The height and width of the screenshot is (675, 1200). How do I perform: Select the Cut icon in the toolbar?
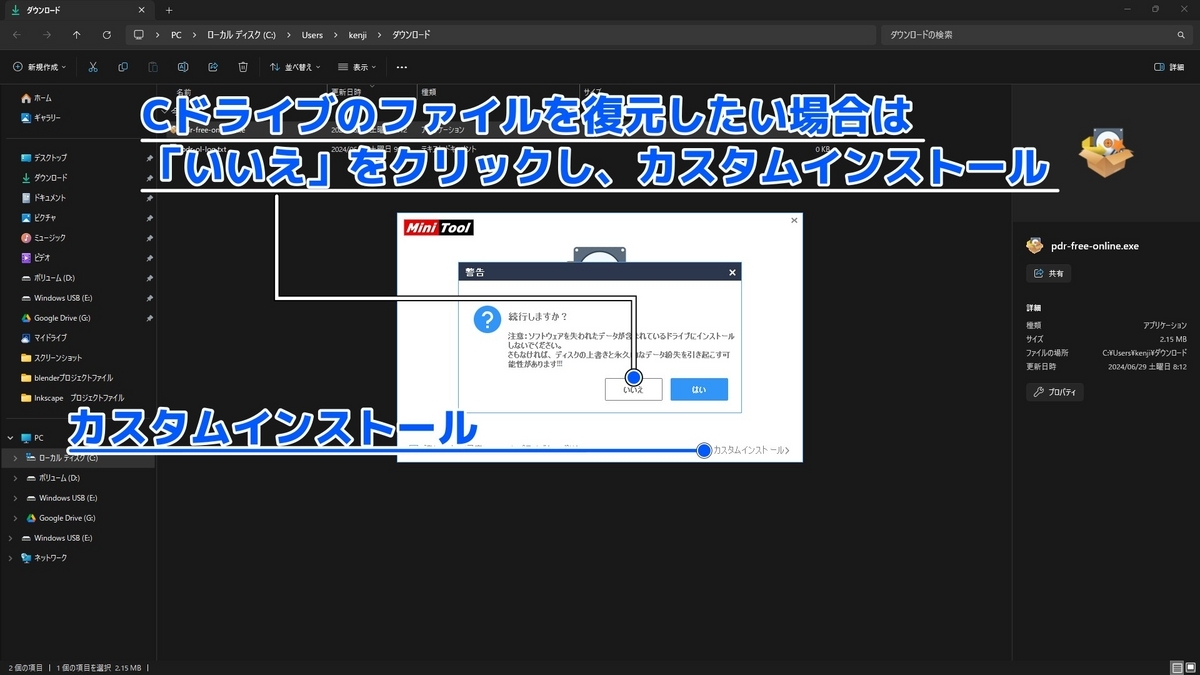tap(93, 67)
